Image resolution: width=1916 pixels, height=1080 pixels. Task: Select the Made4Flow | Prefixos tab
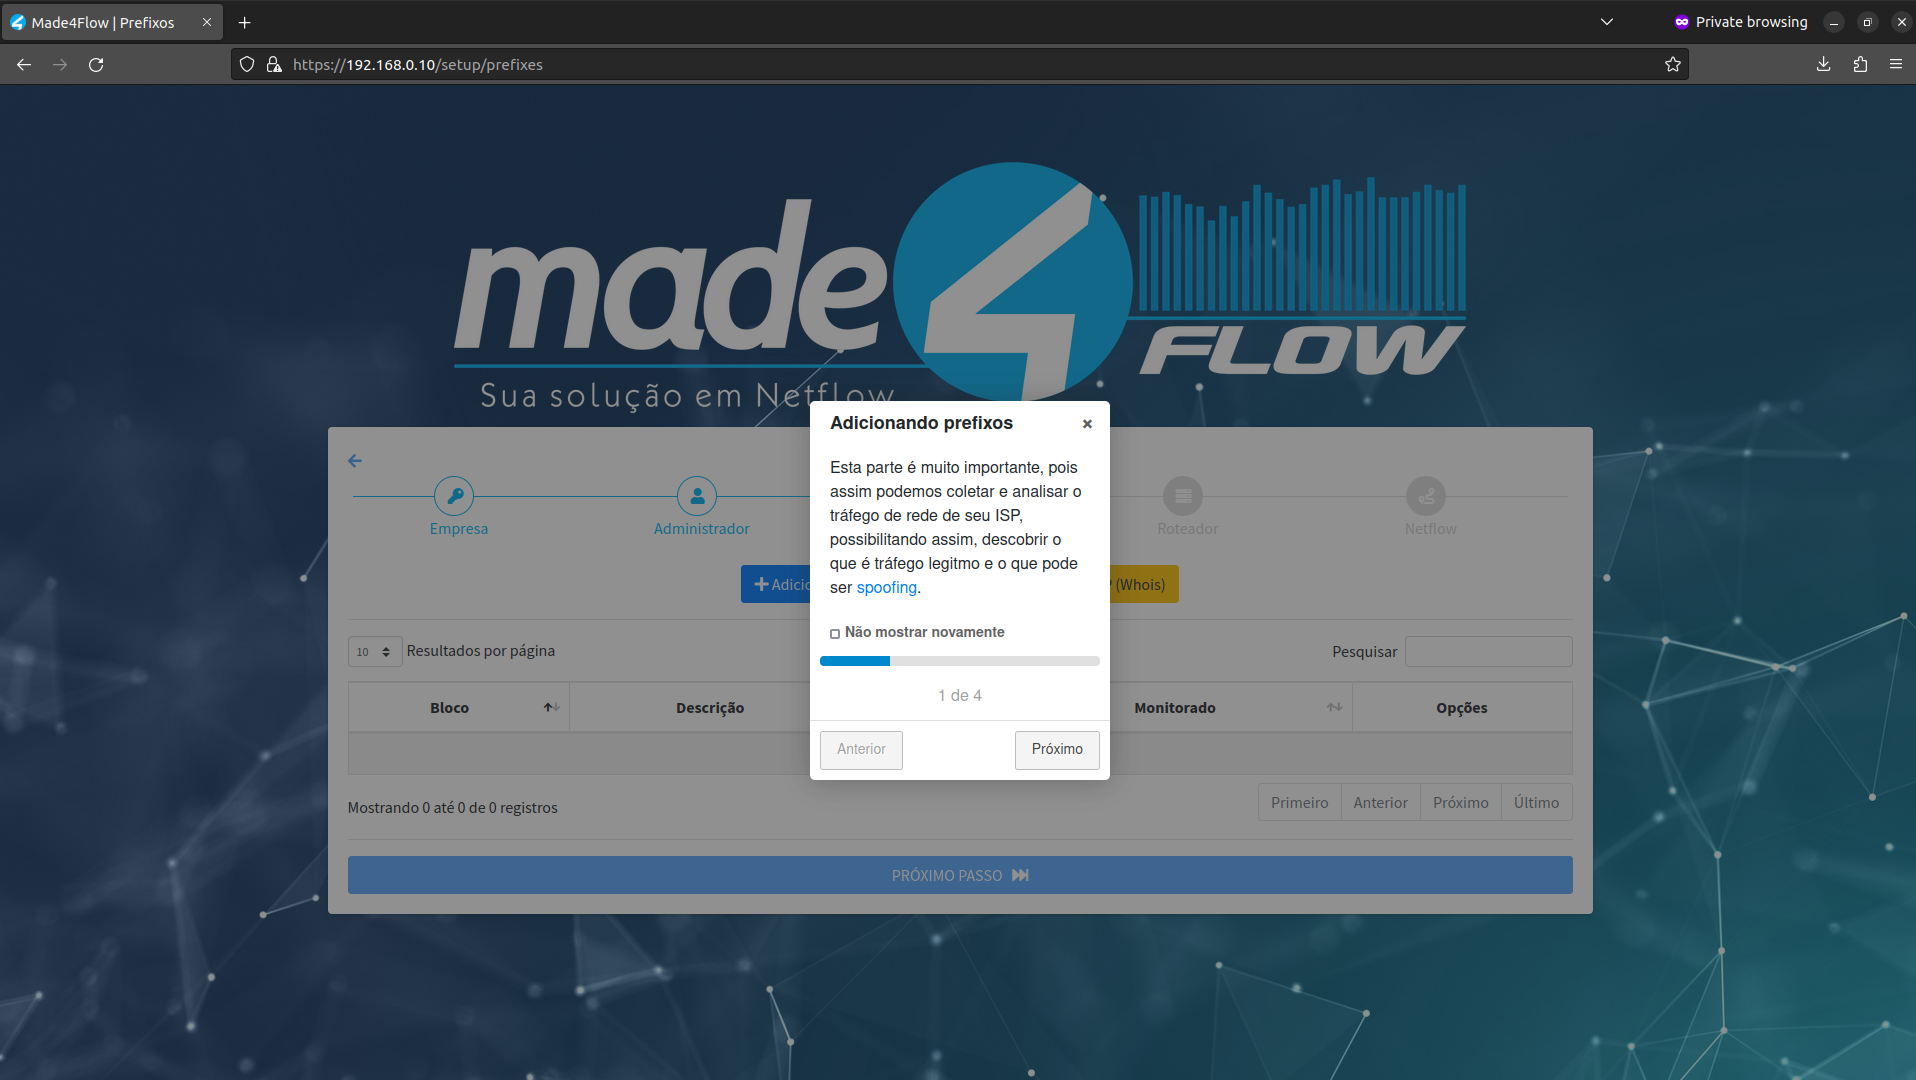click(112, 22)
